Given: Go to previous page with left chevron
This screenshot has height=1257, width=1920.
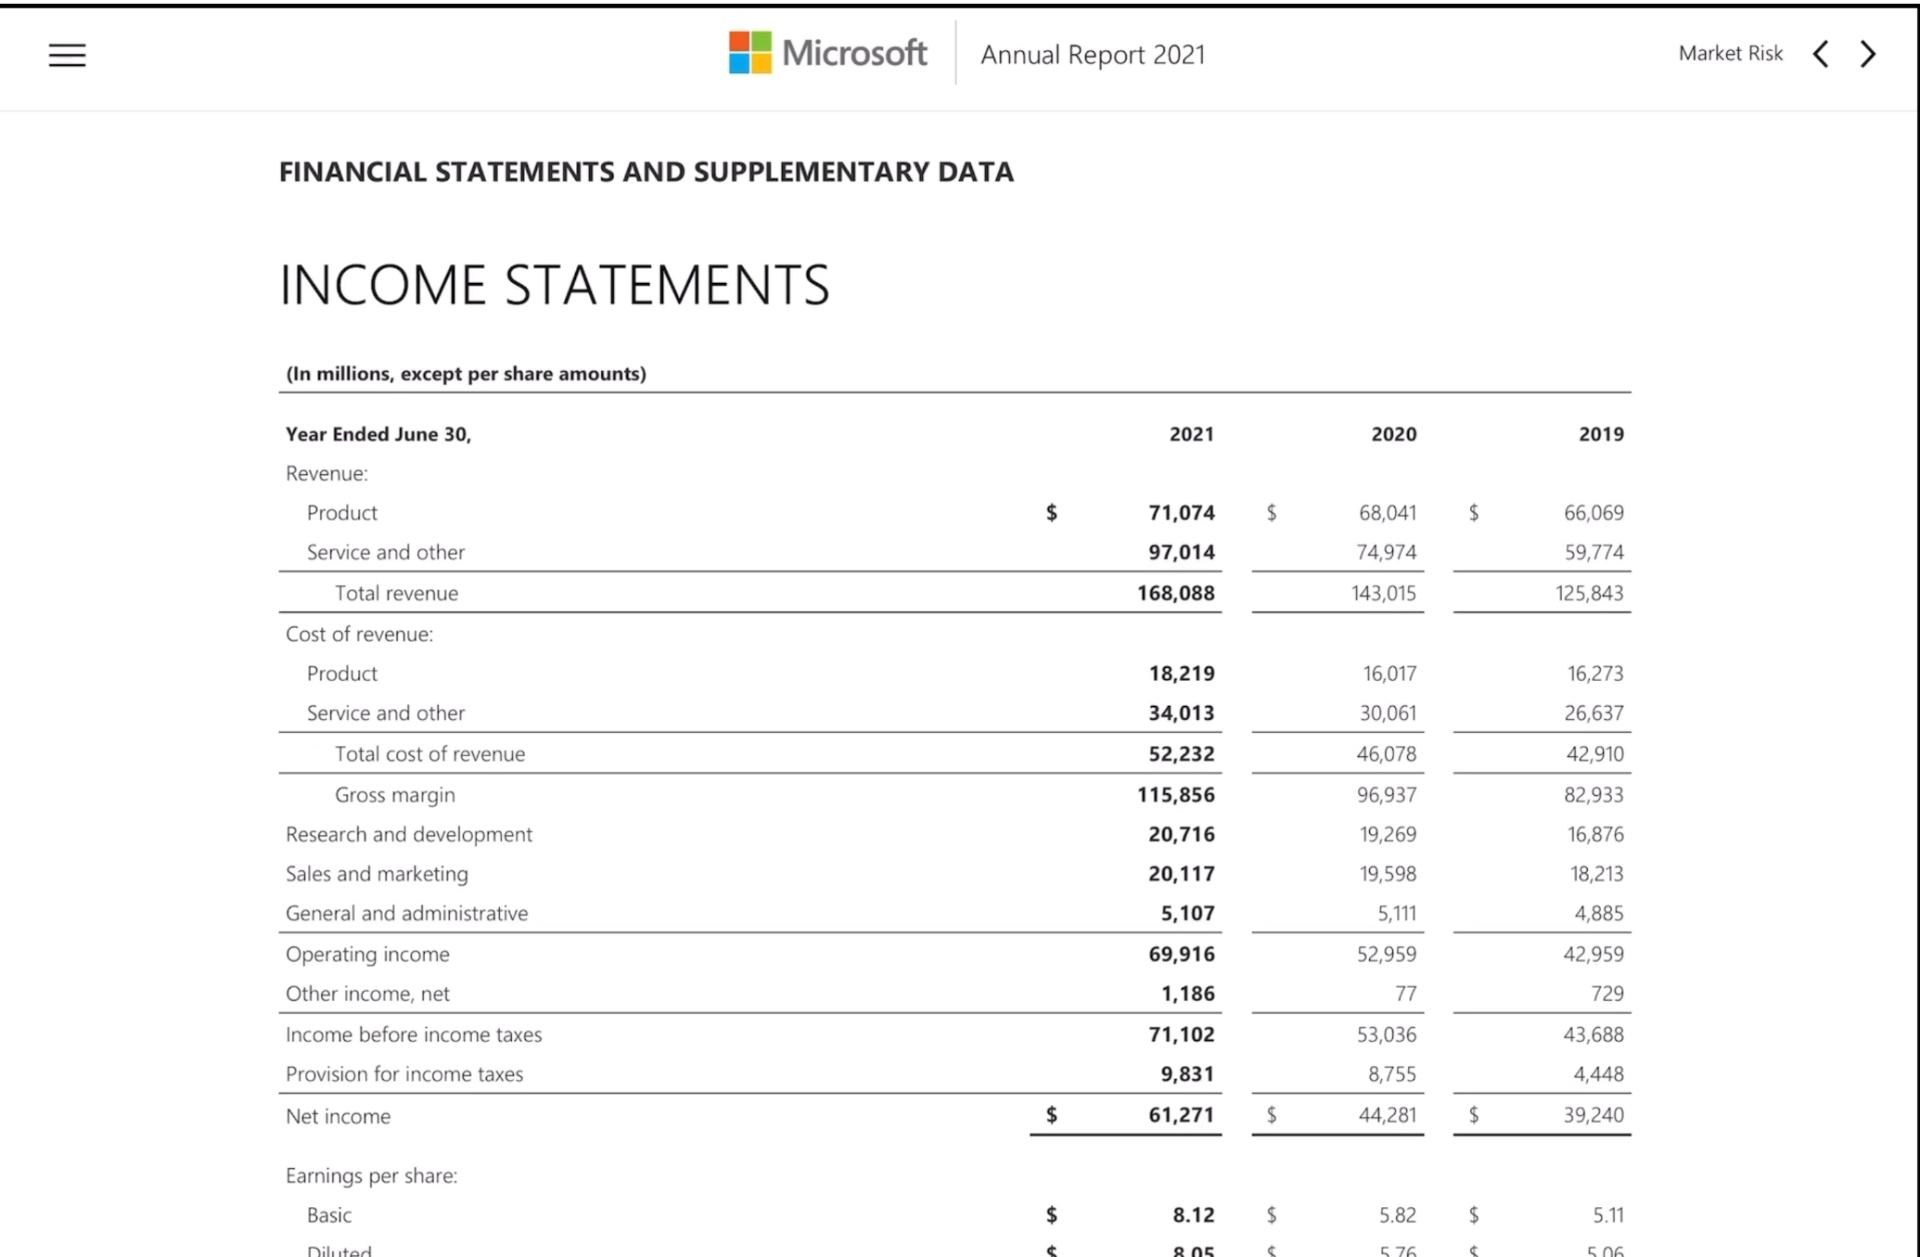Looking at the screenshot, I should 1821,54.
